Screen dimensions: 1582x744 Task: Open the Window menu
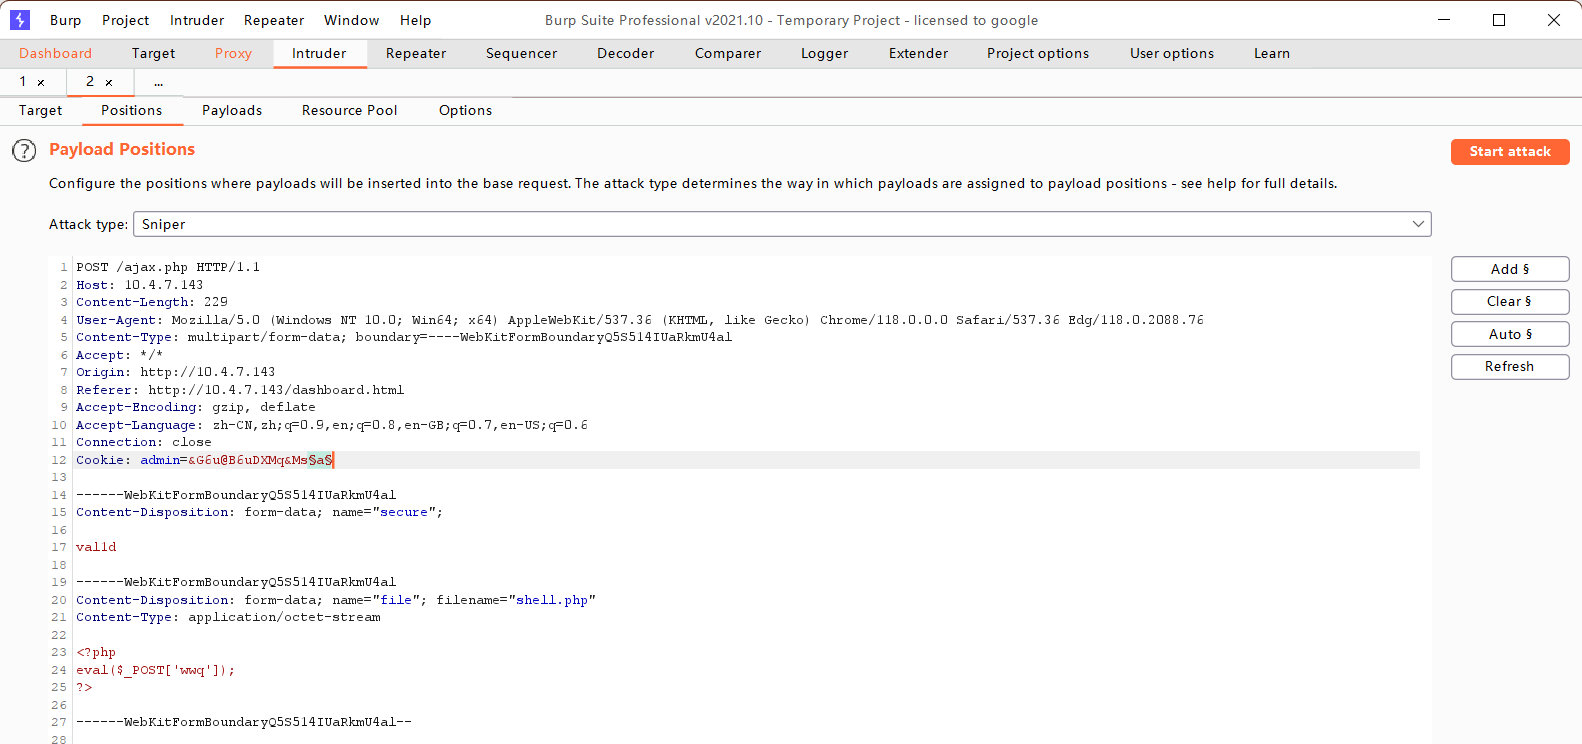[351, 20]
